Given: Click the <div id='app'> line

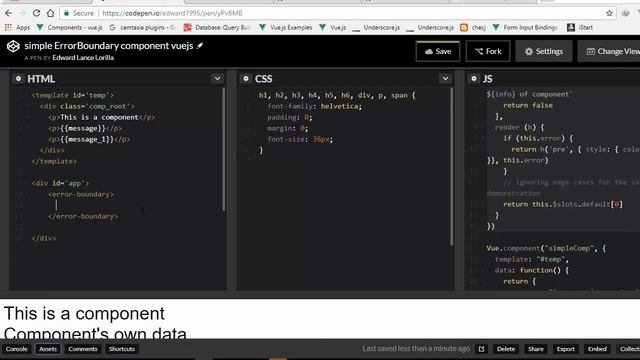Looking at the screenshot, I should tap(60, 183).
